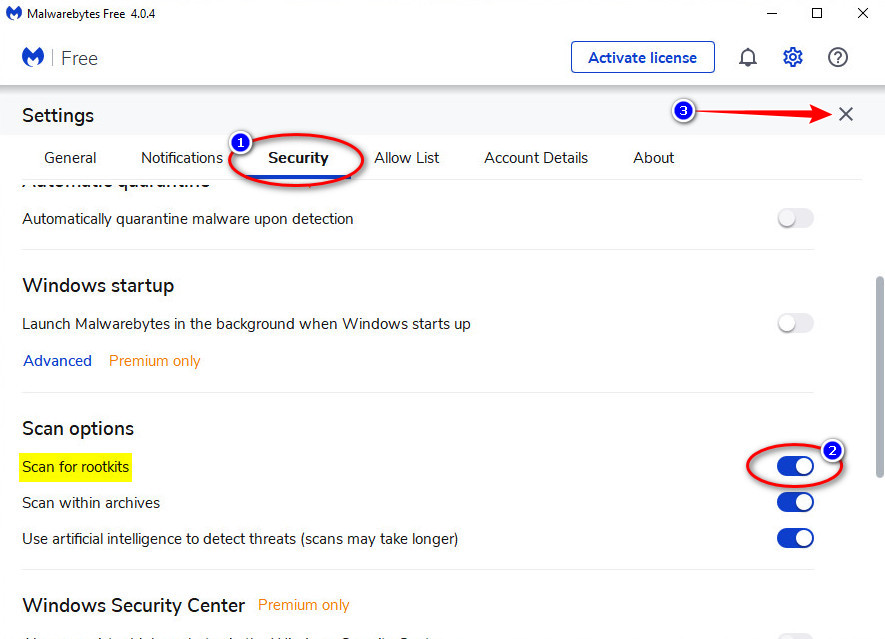885x639 pixels.
Task: Click the title bar Malwarebytes icon
Action: pos(14,13)
